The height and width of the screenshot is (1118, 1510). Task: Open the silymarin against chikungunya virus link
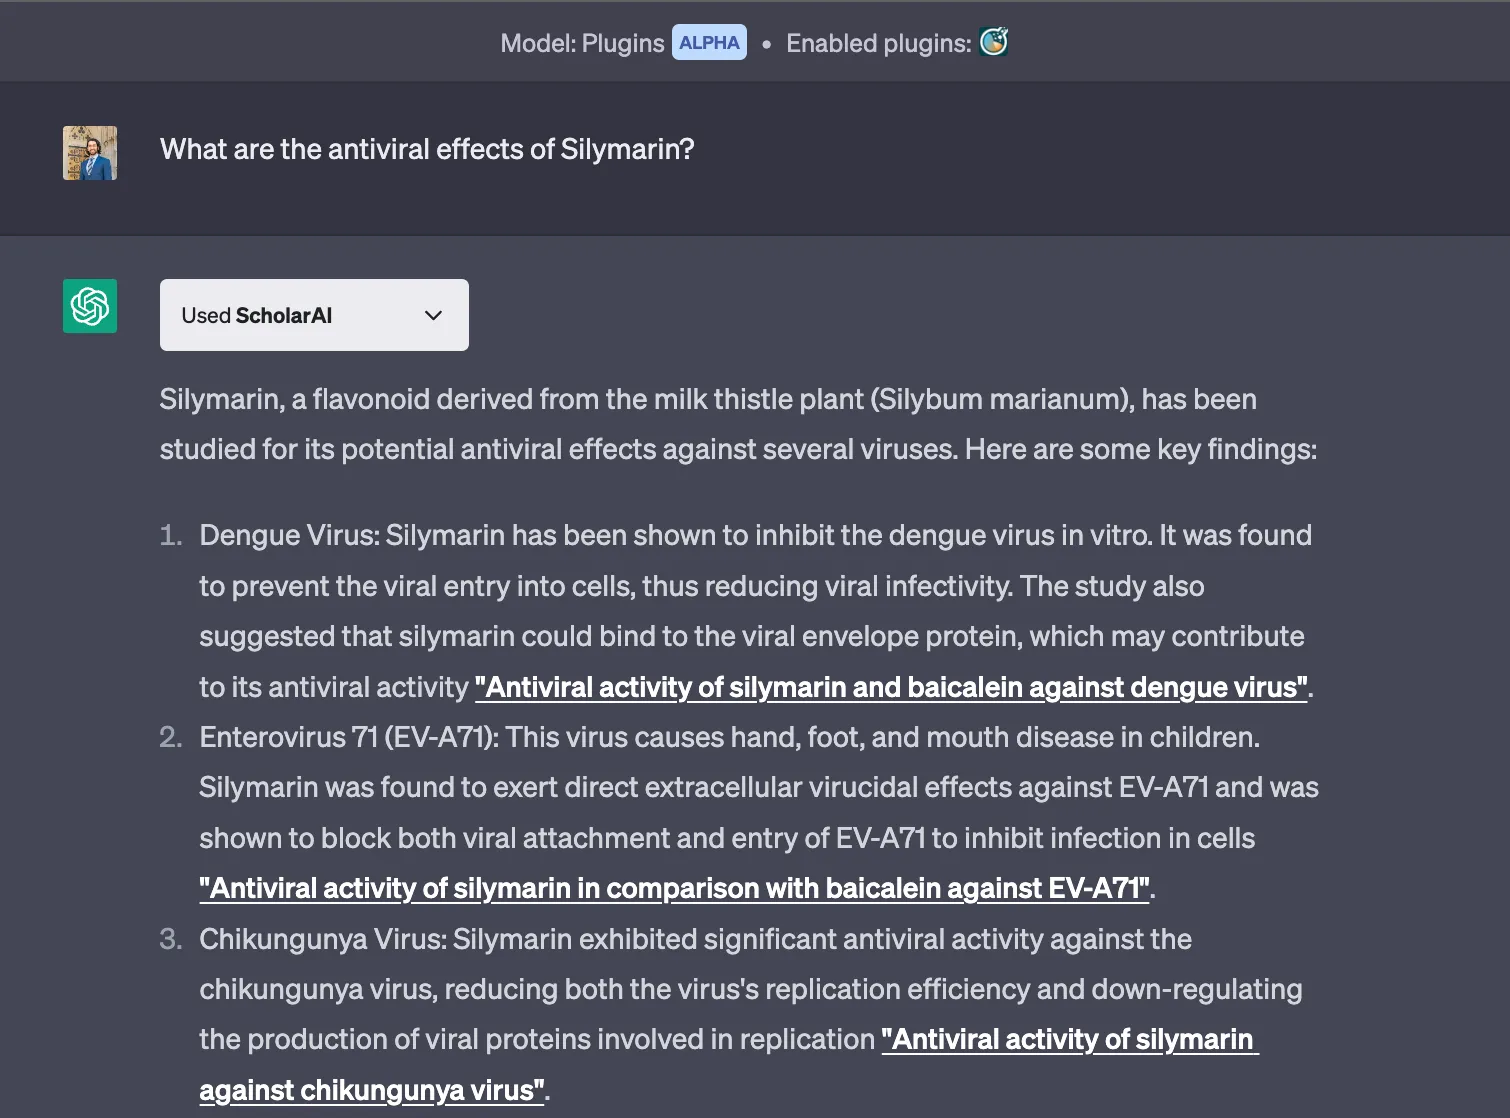coord(1068,1040)
